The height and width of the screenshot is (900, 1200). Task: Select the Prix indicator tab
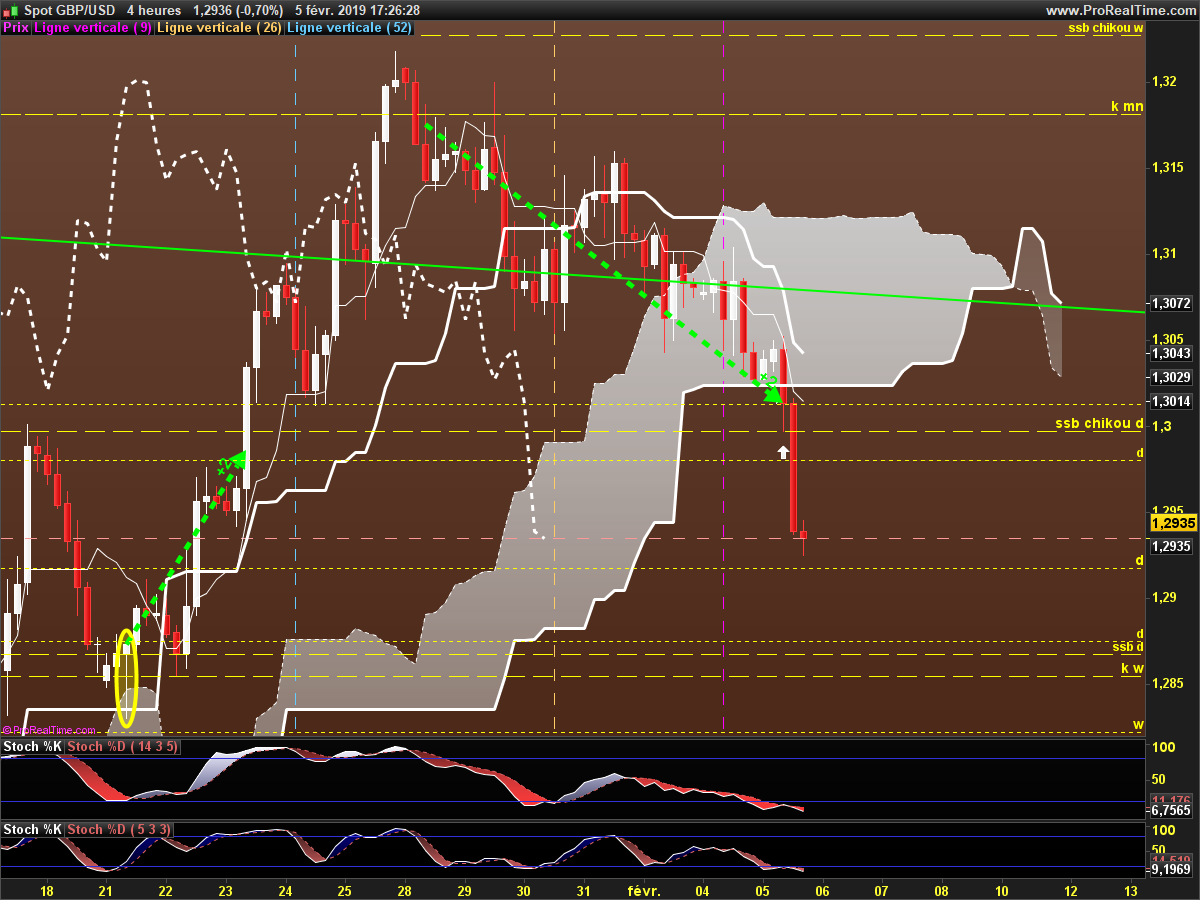click(x=16, y=28)
